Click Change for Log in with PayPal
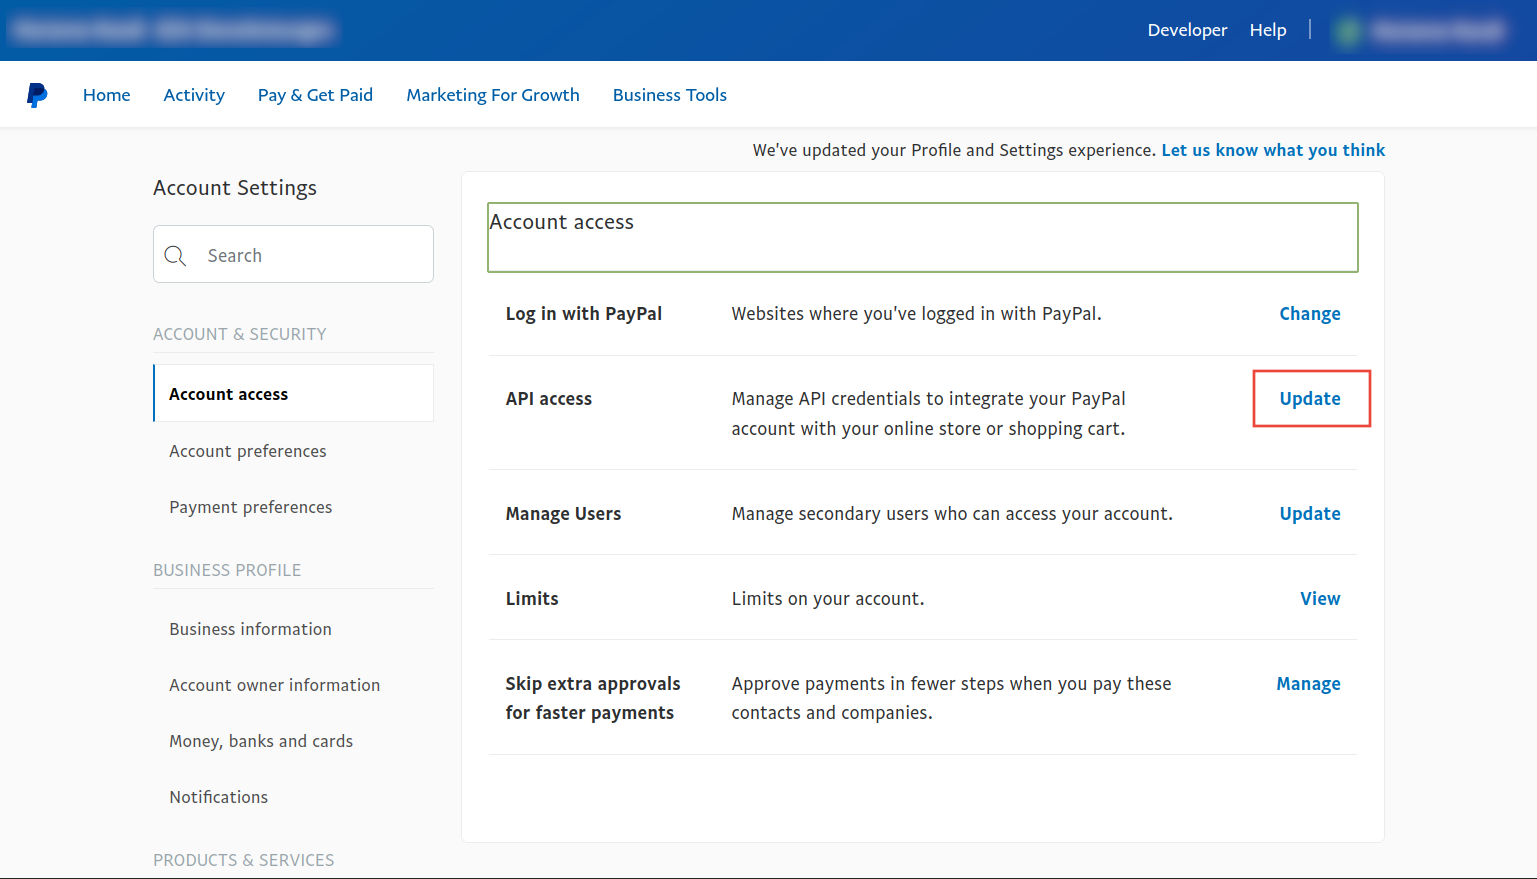The height and width of the screenshot is (879, 1537). pyautogui.click(x=1310, y=314)
